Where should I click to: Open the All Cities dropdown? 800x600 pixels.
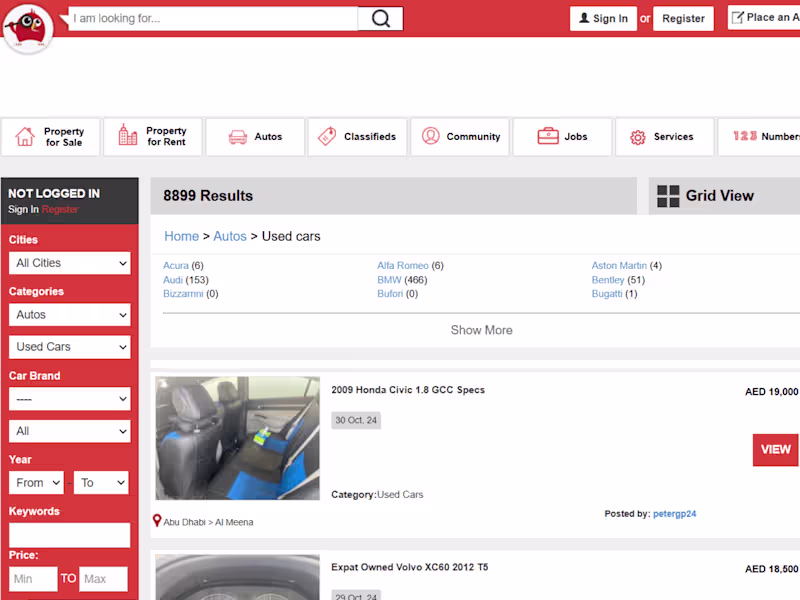[70, 263]
